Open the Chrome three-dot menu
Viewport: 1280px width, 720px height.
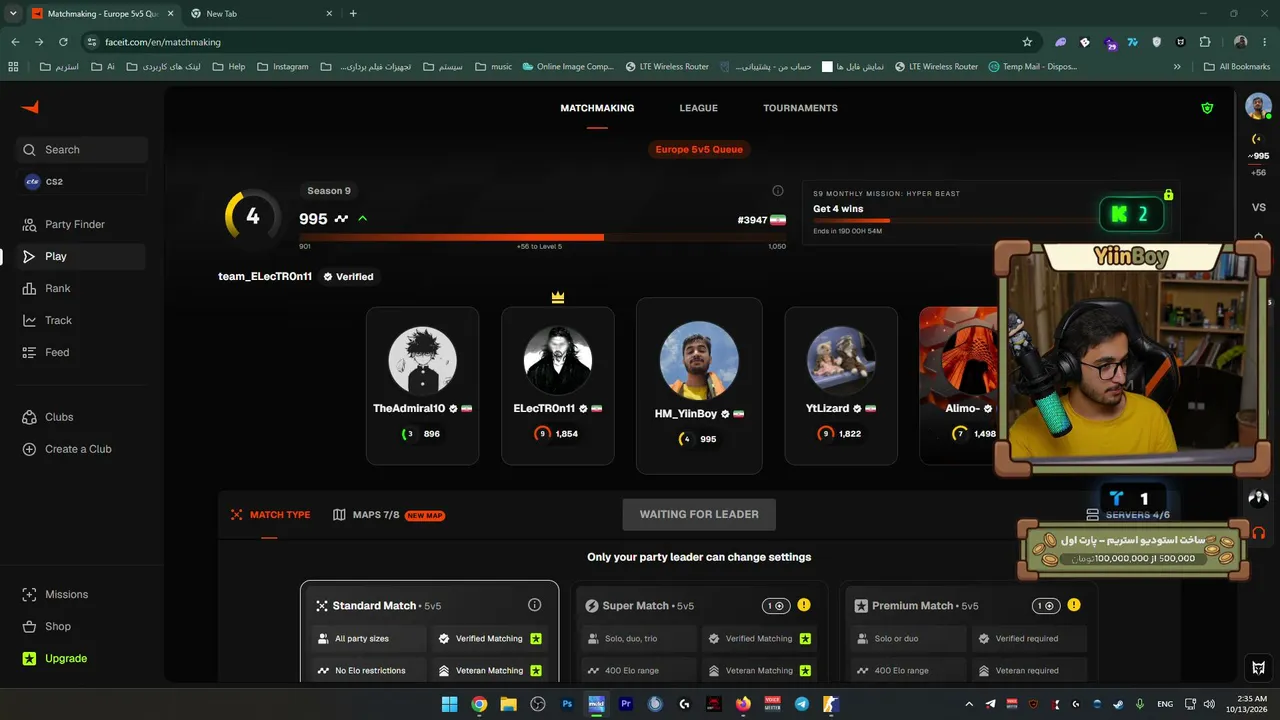tap(1265, 42)
